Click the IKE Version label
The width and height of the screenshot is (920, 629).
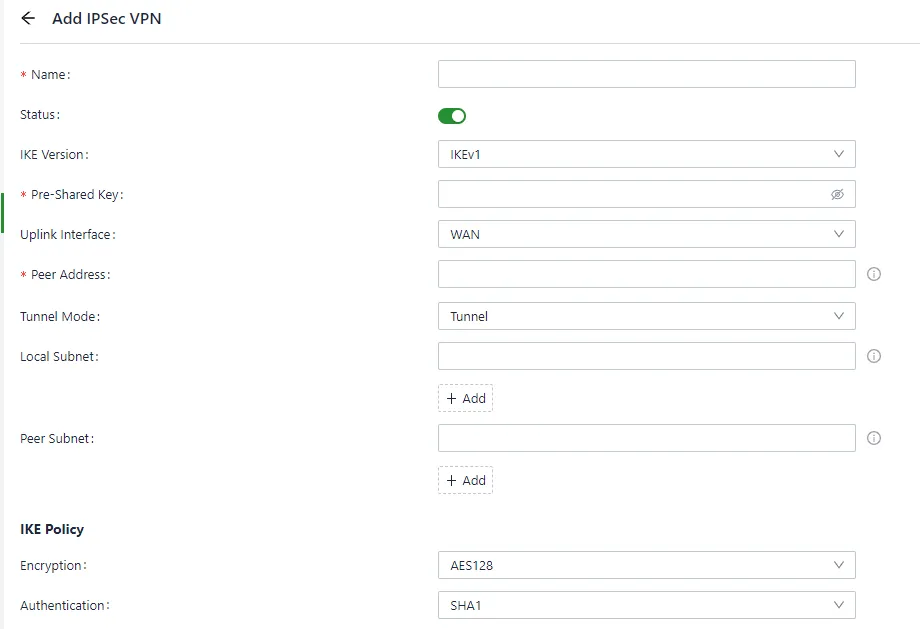click(54, 155)
